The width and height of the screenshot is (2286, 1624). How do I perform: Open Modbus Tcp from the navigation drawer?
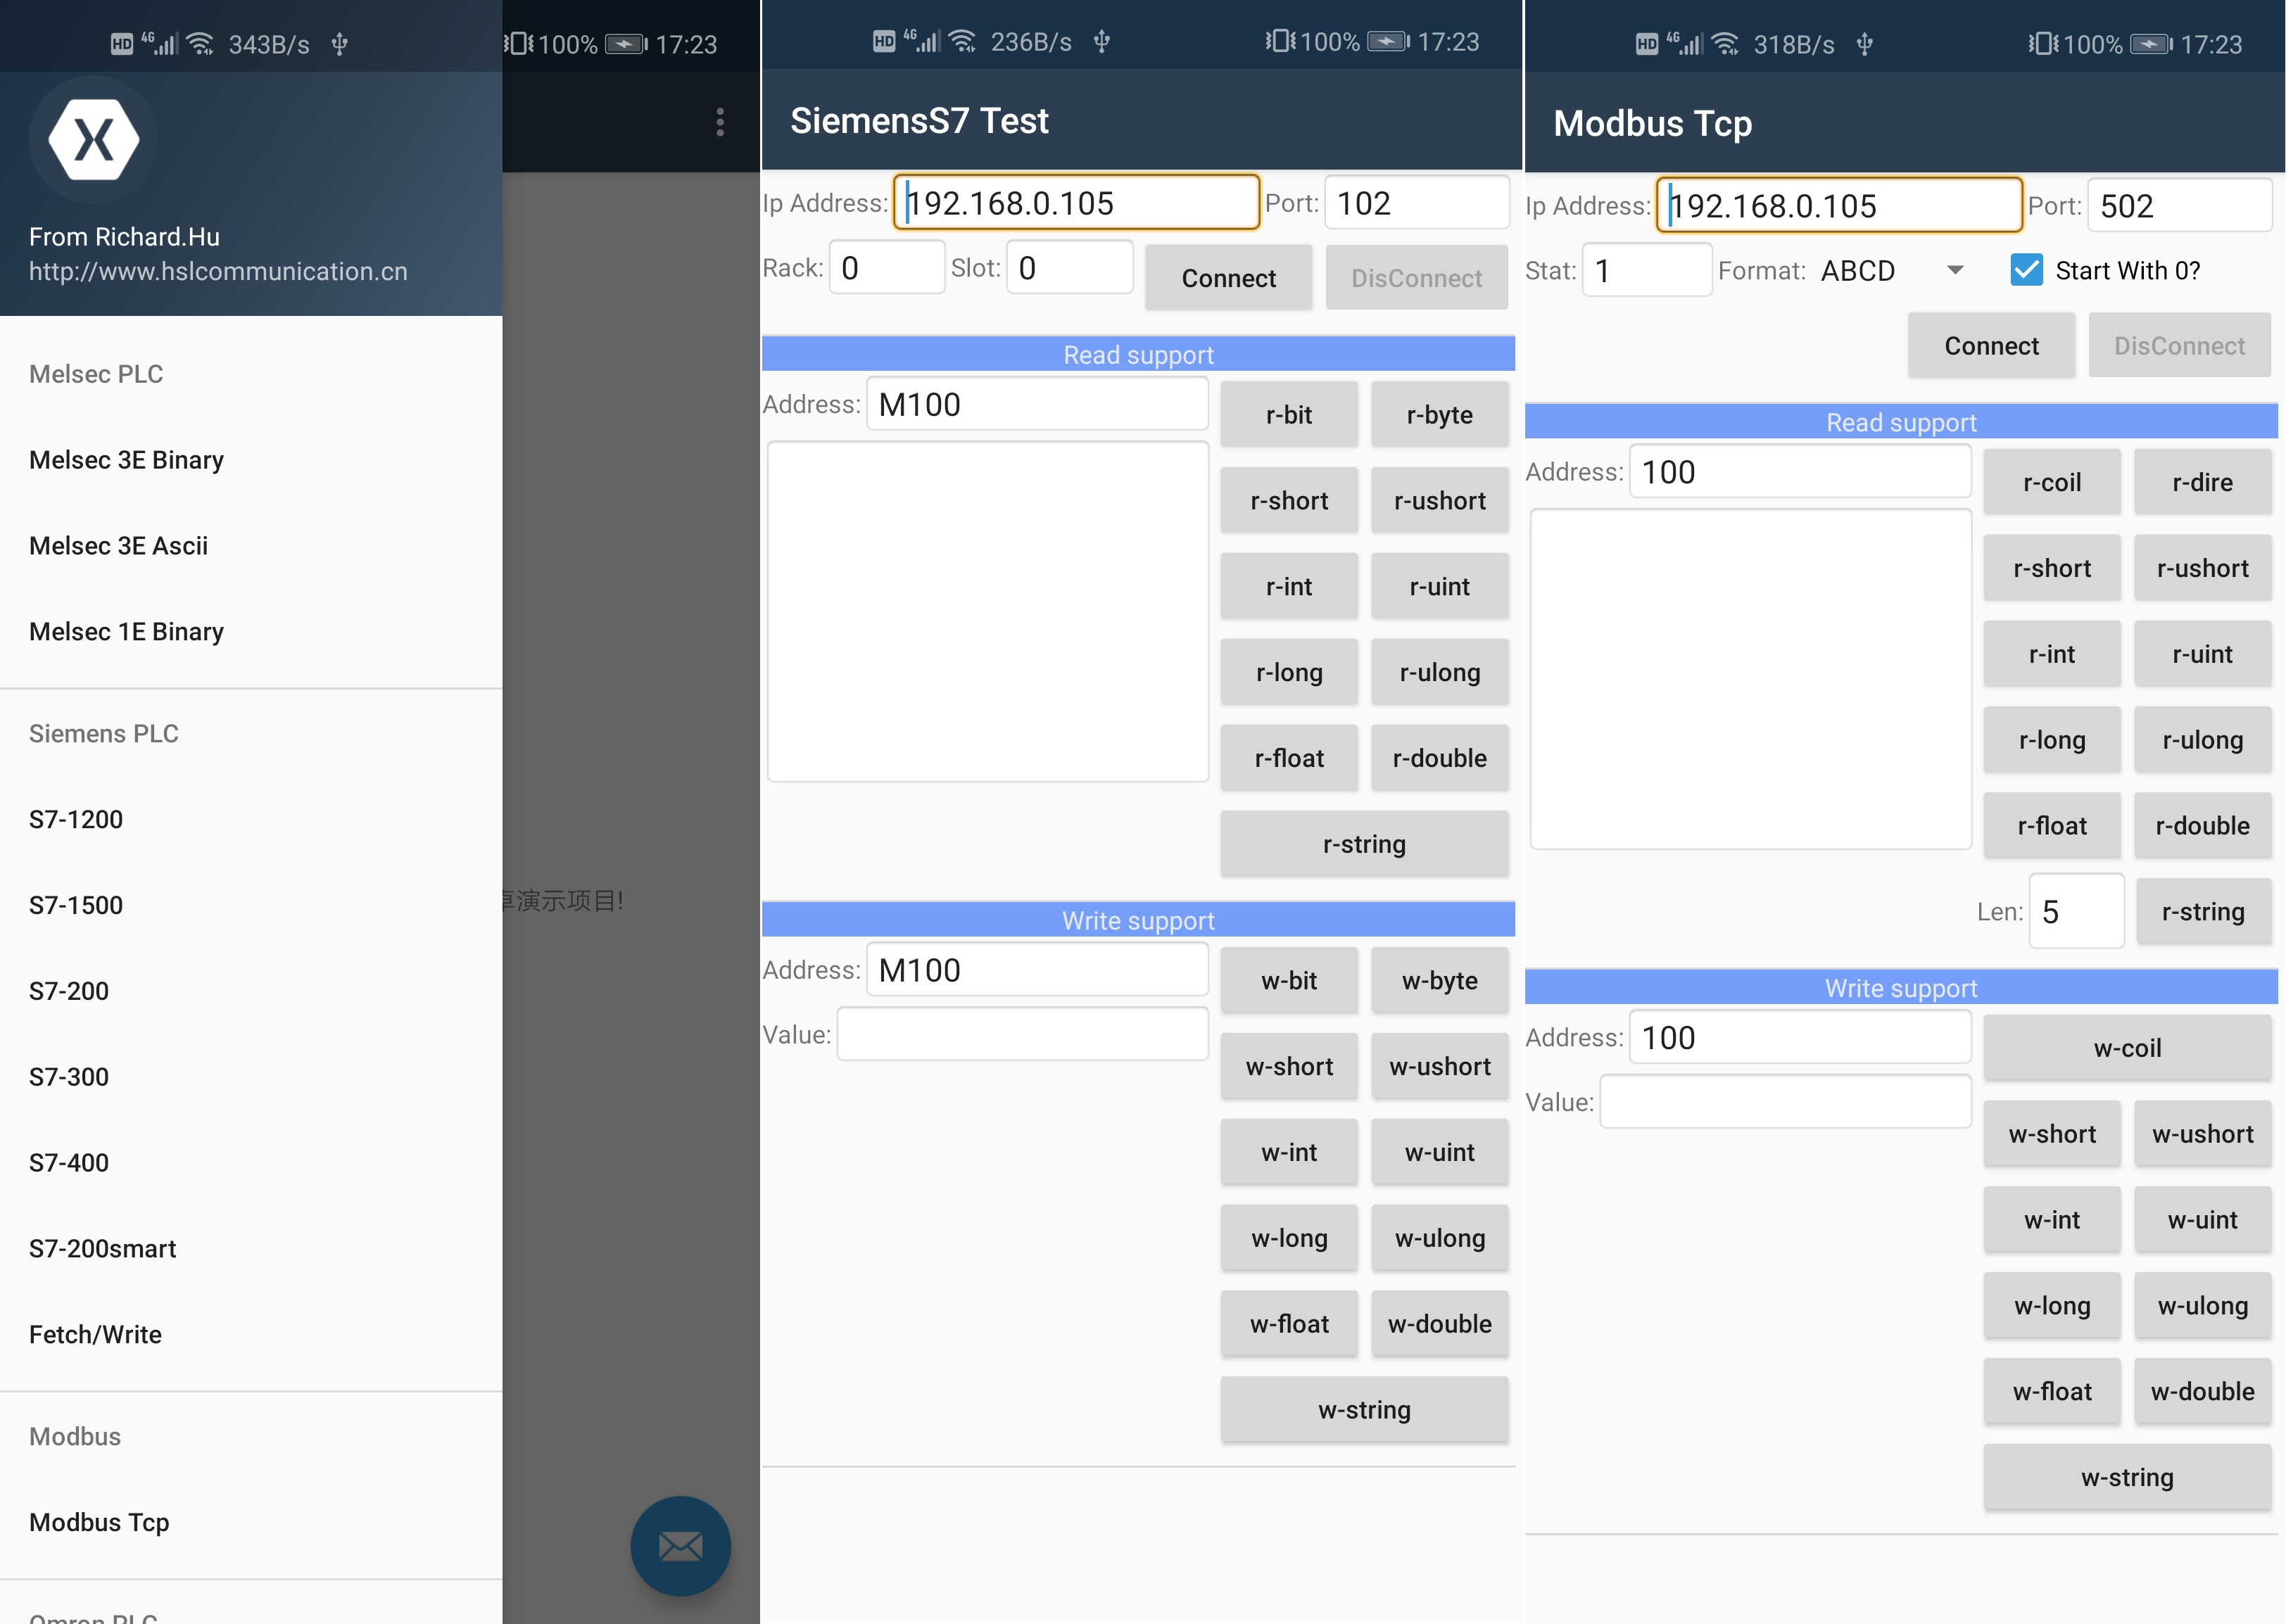point(99,1522)
